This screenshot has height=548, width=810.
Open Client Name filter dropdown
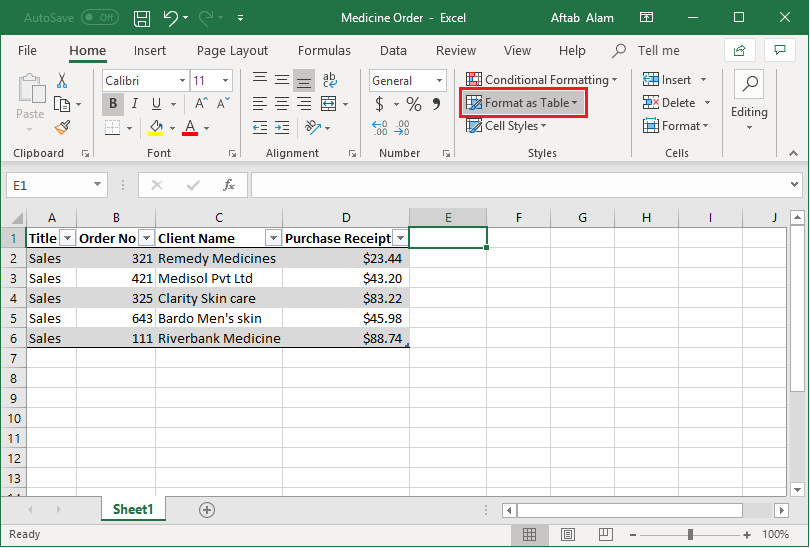coord(273,238)
